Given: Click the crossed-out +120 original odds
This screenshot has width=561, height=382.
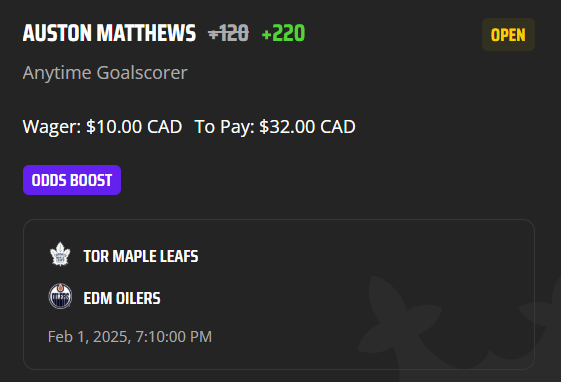Looking at the screenshot, I should click(228, 33).
